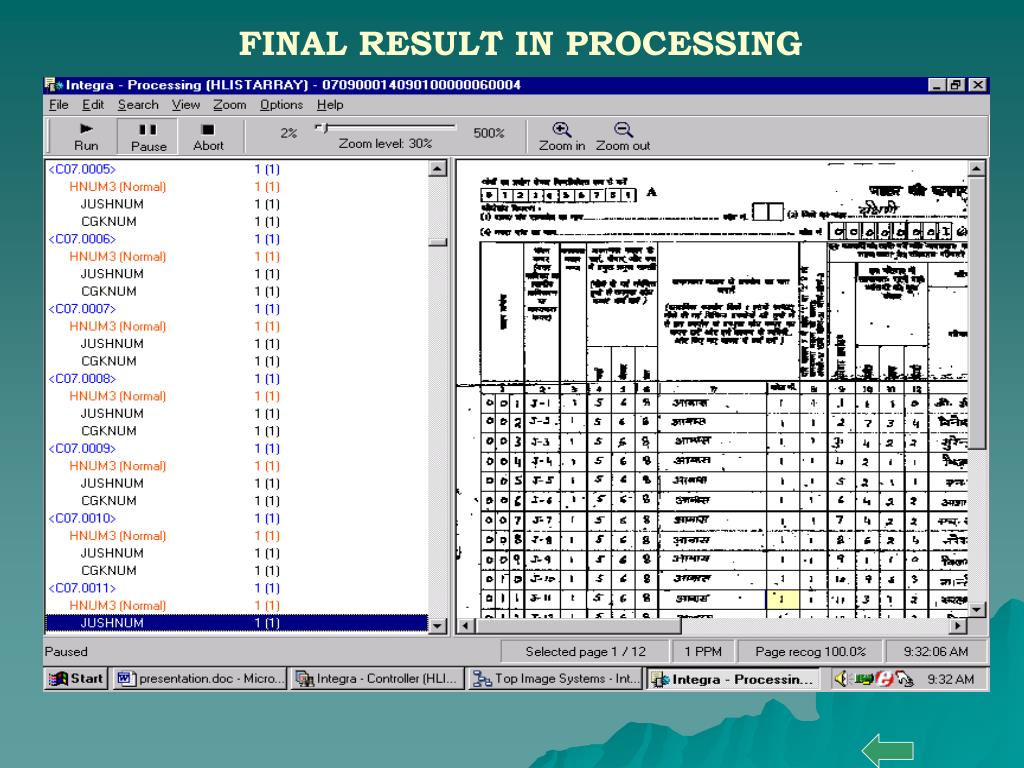The width and height of the screenshot is (1024, 768).
Task: Click the zoom level slider thumb
Action: pos(321,128)
